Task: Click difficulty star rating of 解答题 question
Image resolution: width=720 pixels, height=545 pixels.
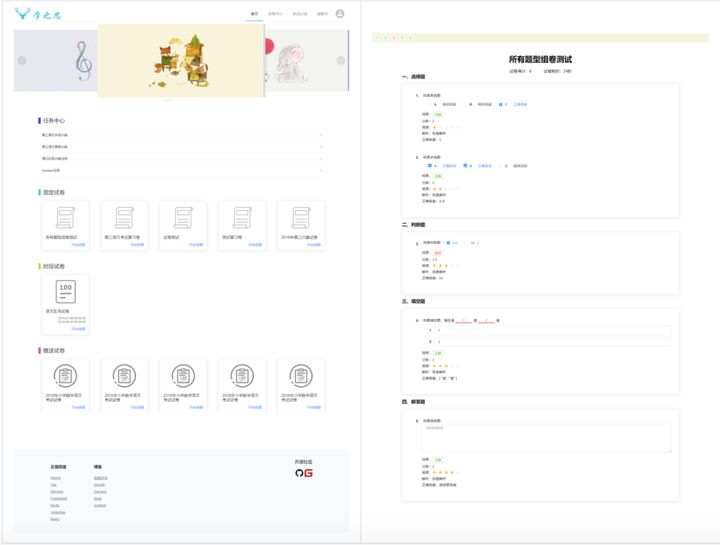Action: coord(445,472)
